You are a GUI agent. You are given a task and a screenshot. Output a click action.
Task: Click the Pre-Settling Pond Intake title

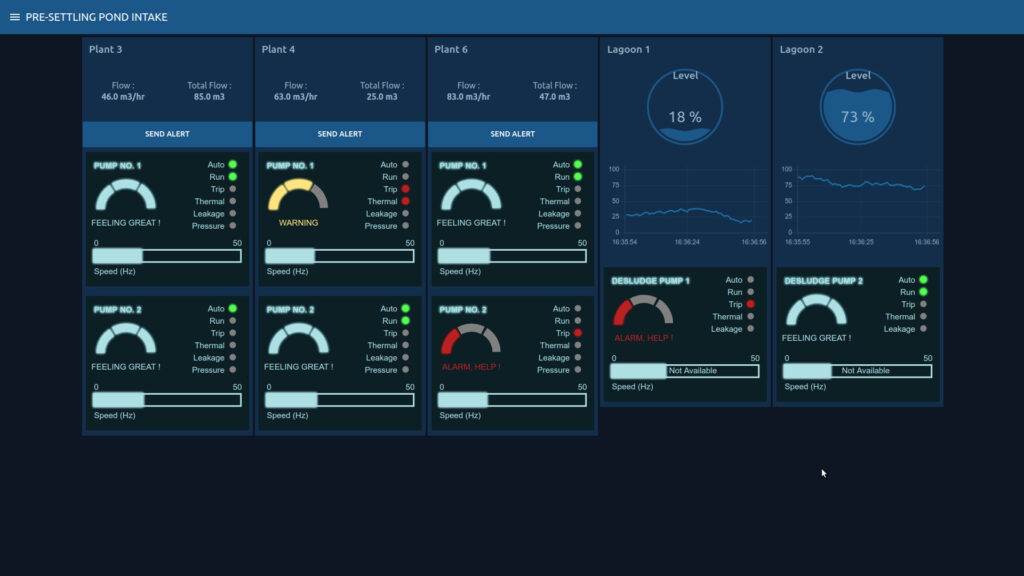coord(96,17)
